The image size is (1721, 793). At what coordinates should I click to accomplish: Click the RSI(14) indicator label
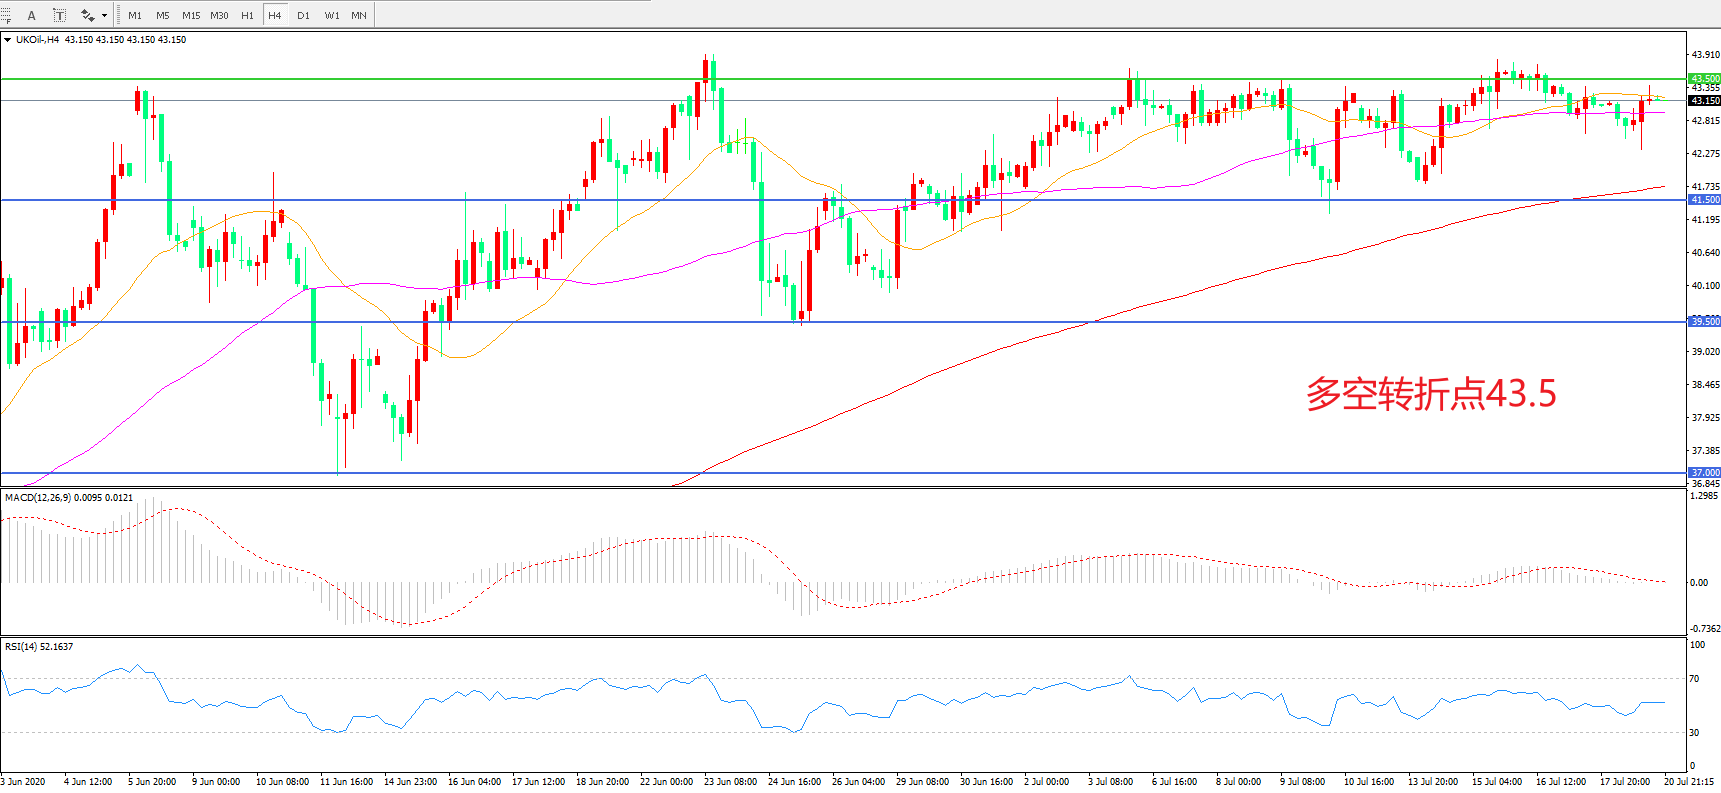point(38,647)
